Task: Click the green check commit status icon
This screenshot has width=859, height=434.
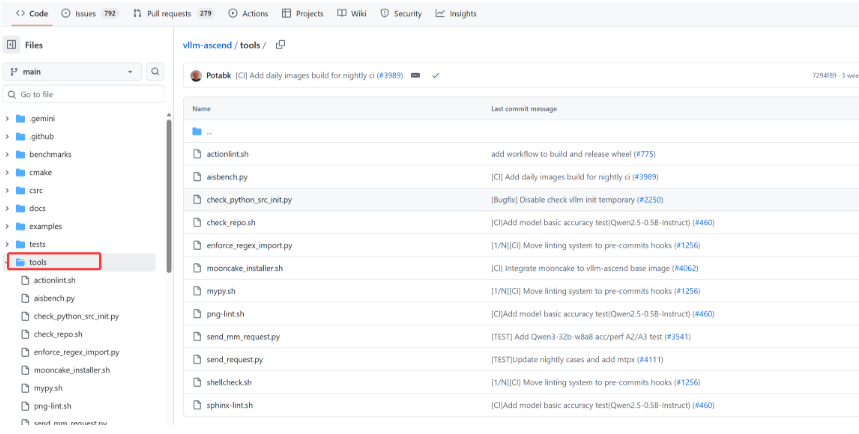Action: 436,75
